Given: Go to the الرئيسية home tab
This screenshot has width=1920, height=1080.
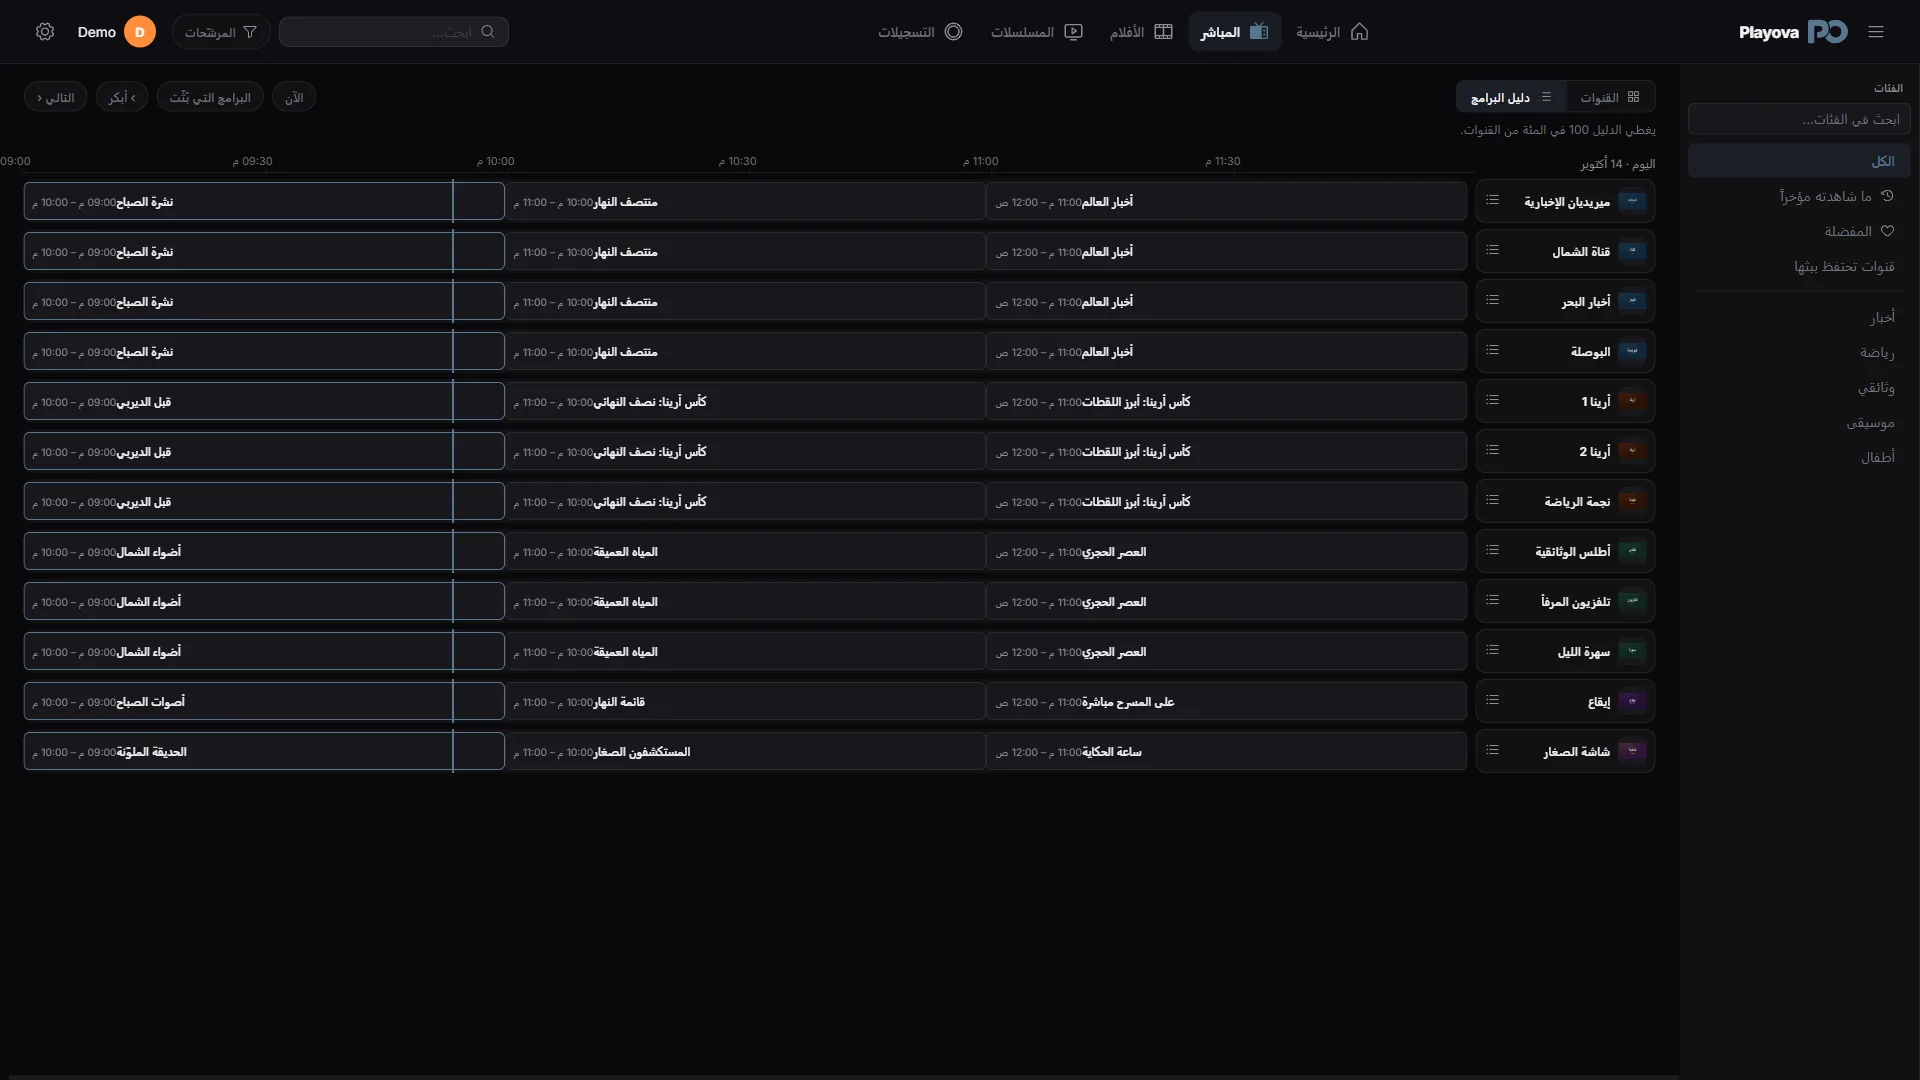Looking at the screenshot, I should (1332, 32).
